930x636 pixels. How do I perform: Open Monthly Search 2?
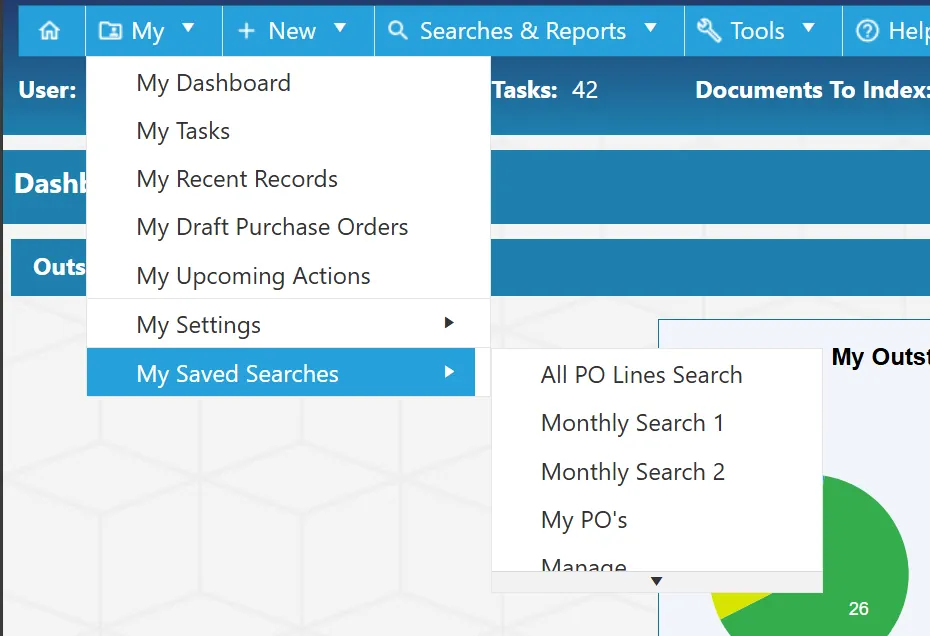click(x=657, y=472)
